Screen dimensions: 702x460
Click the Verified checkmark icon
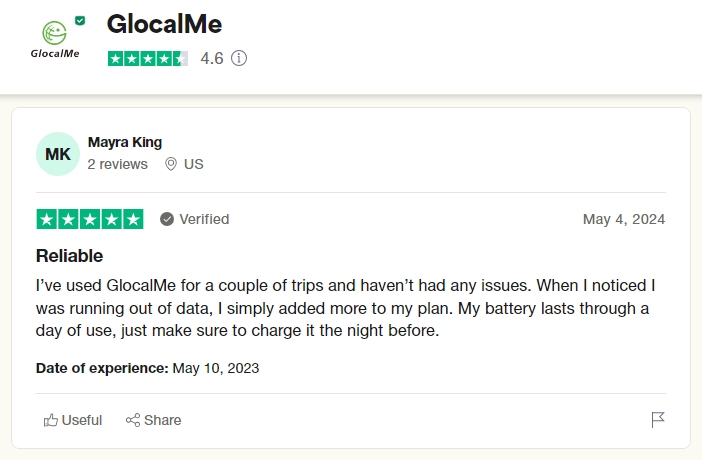click(x=167, y=219)
